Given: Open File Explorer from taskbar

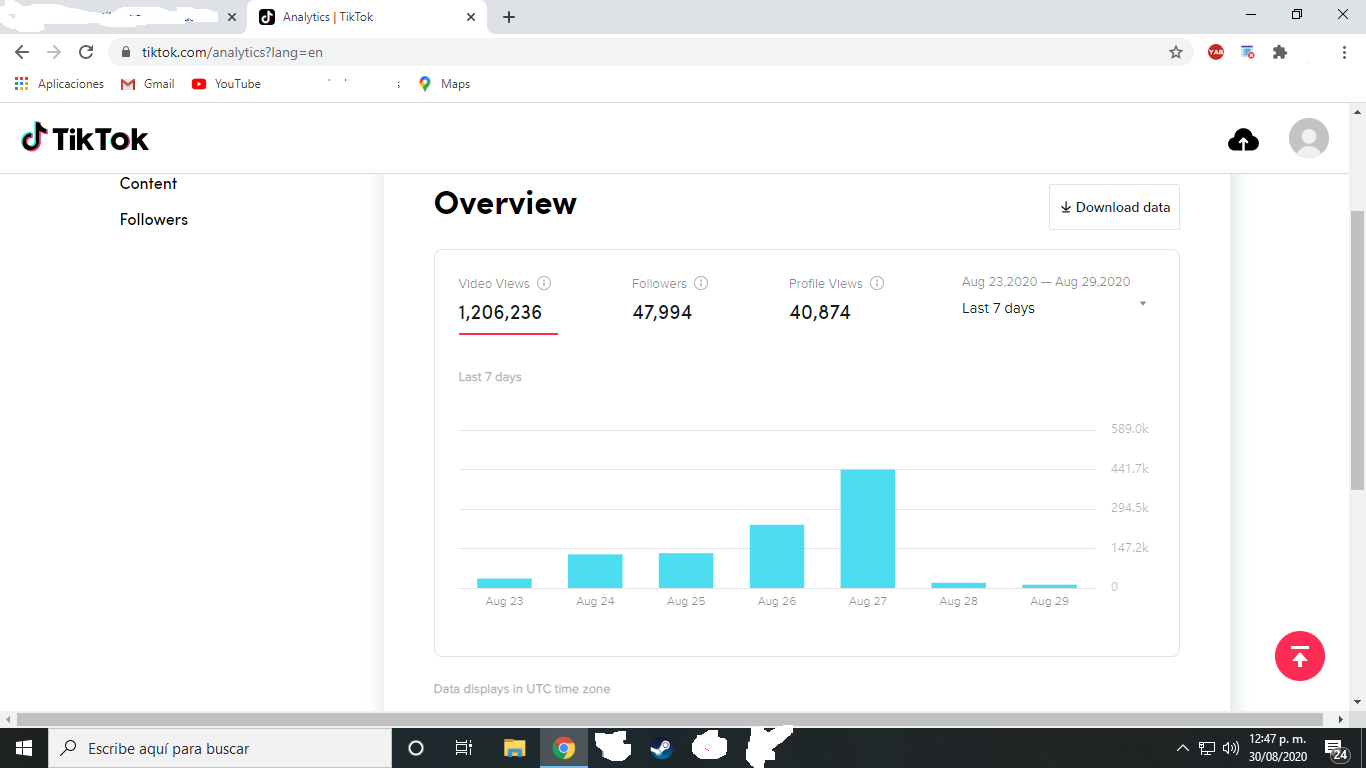Looking at the screenshot, I should [514, 748].
